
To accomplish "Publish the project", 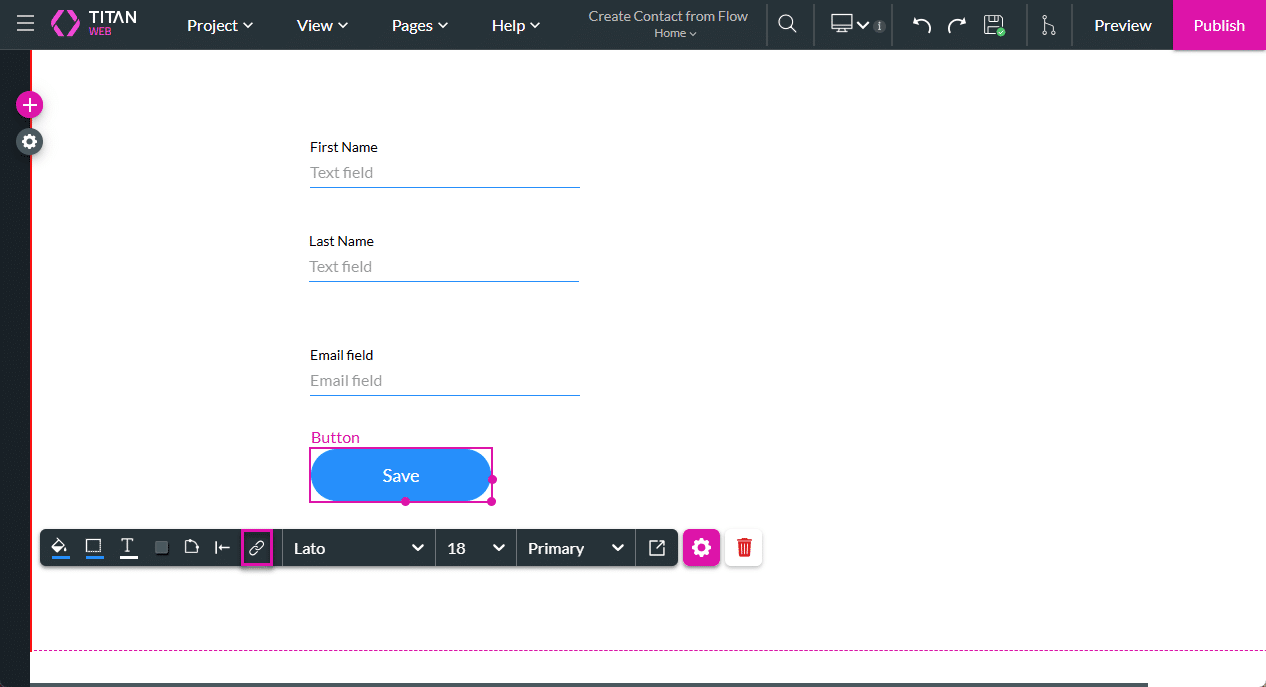I will [x=1218, y=25].
